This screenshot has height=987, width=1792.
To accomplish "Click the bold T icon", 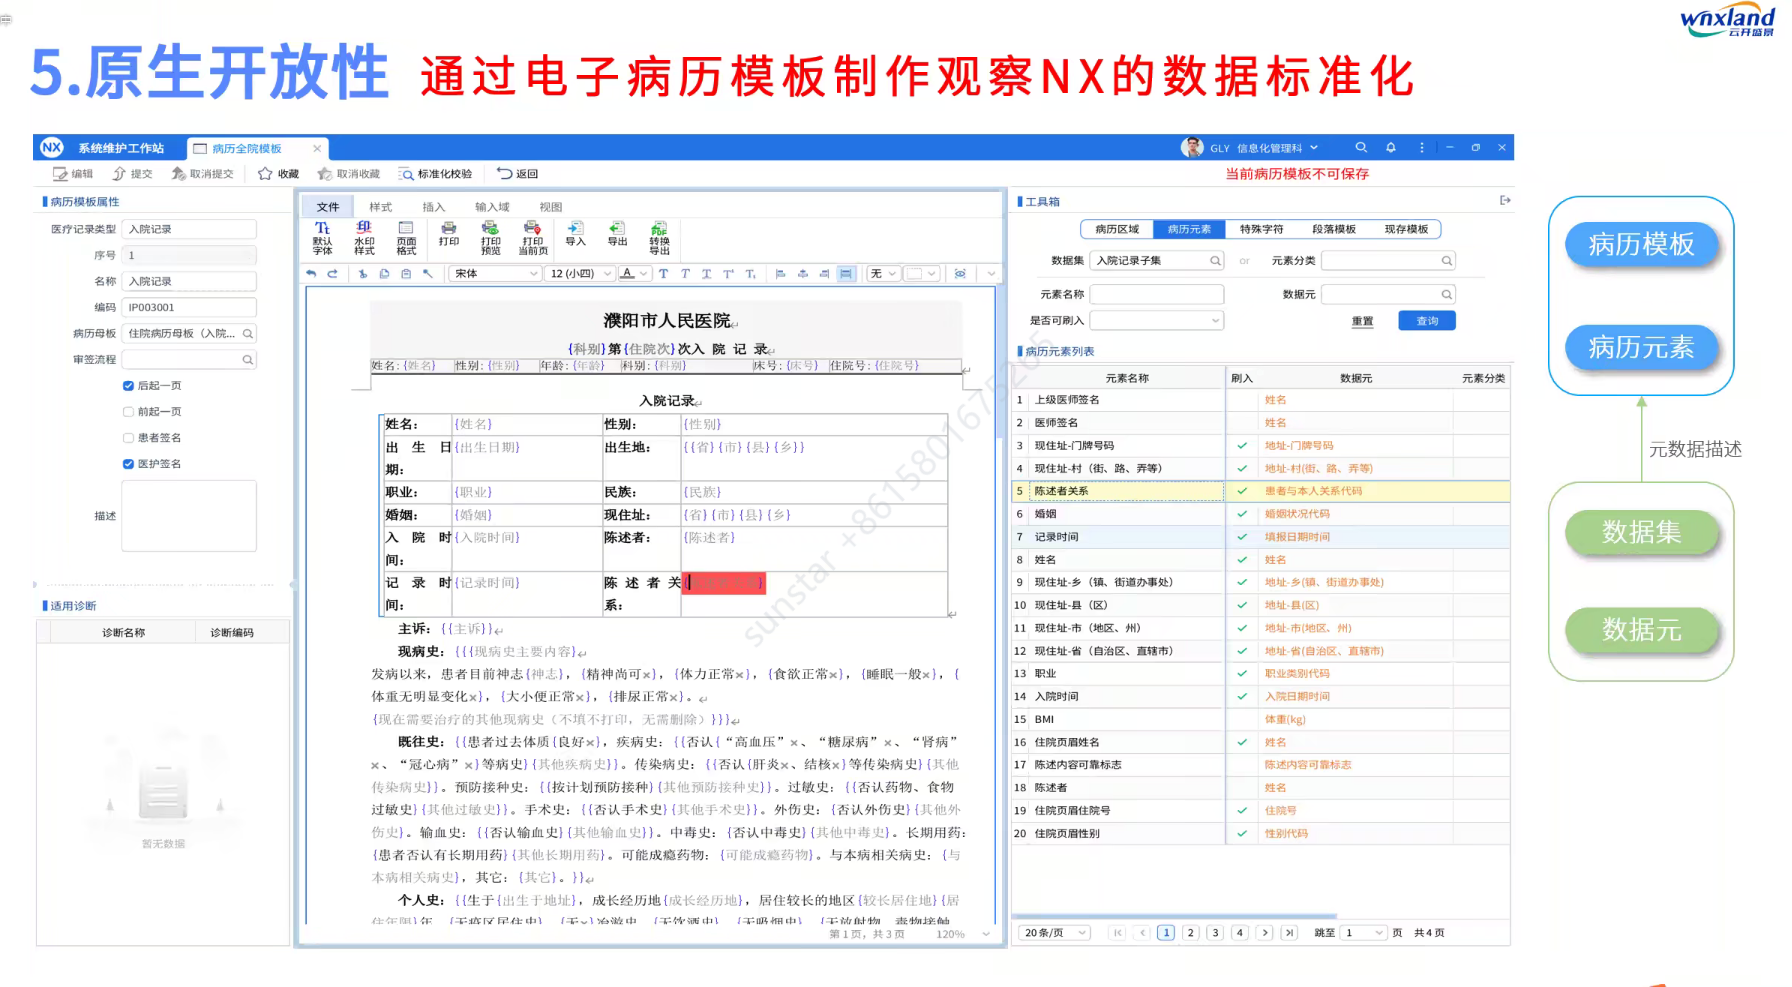I will coord(663,274).
